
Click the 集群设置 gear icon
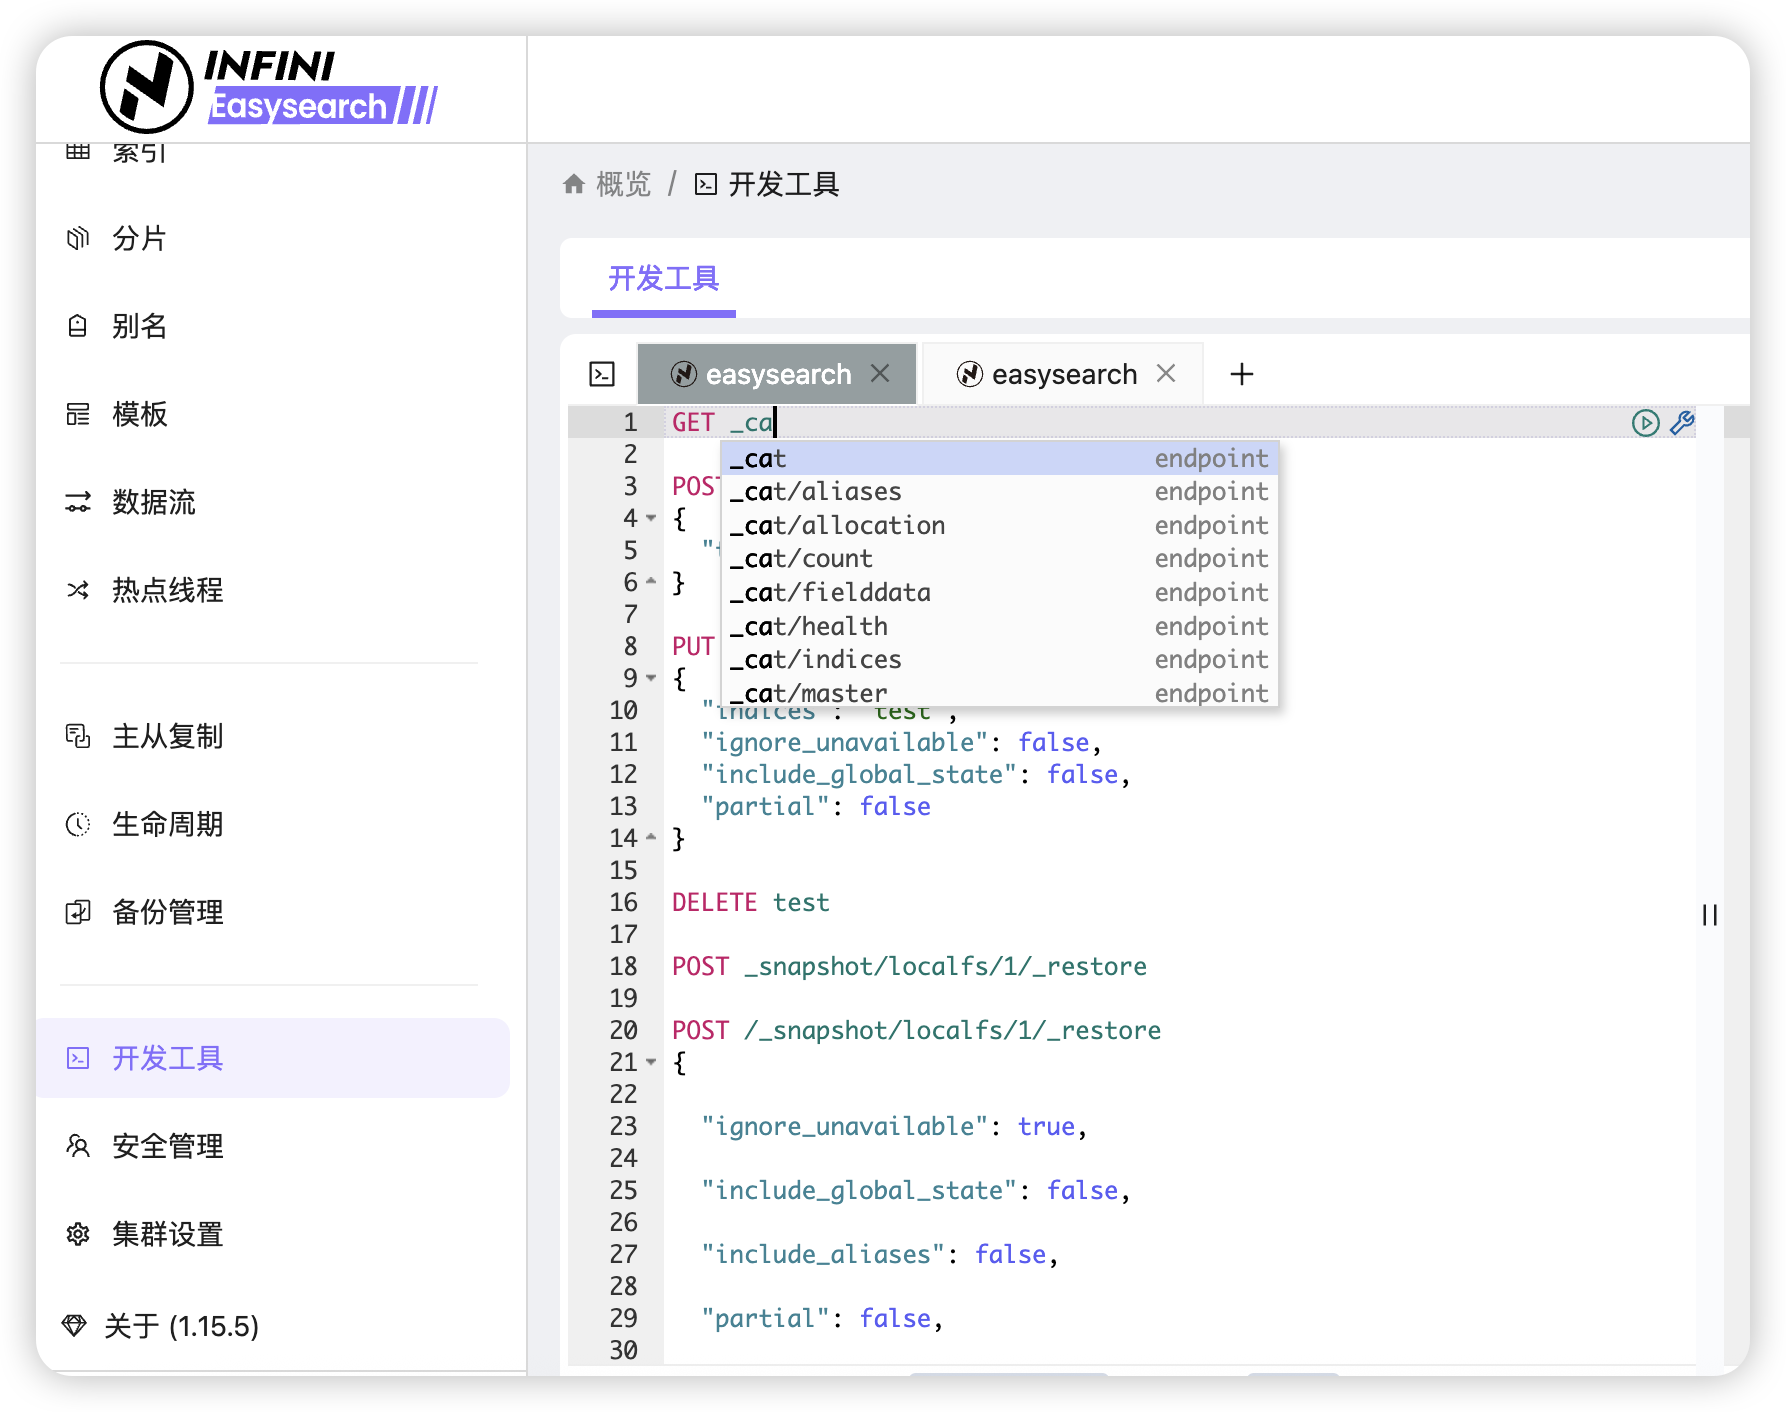[78, 1234]
